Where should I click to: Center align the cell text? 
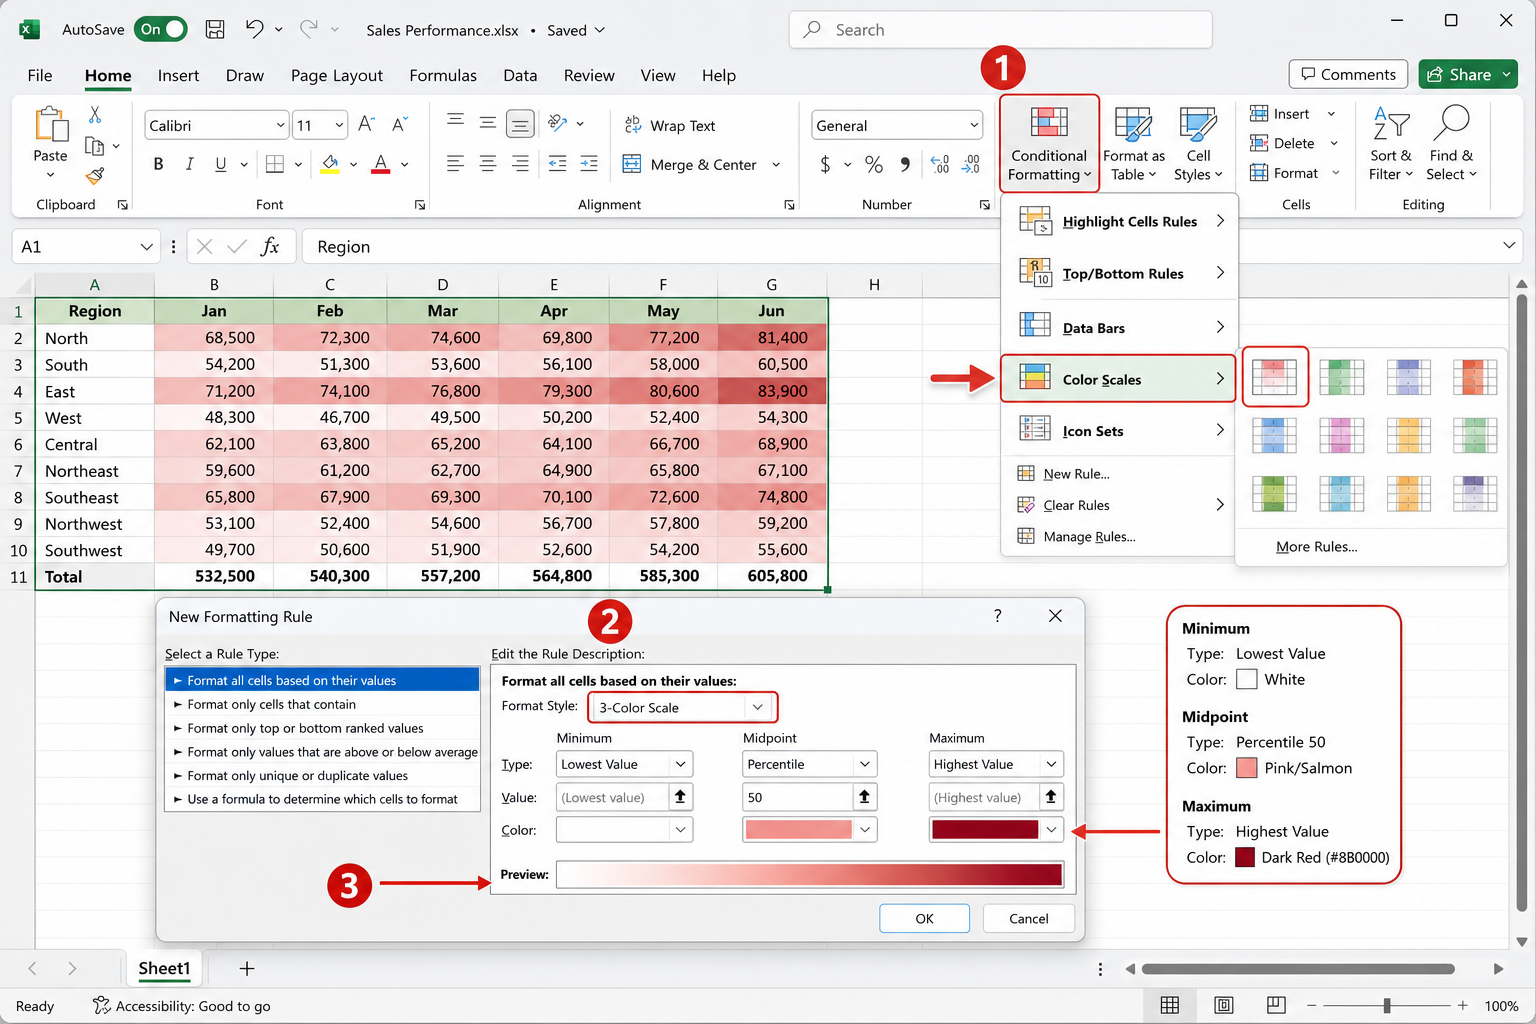[x=488, y=164]
